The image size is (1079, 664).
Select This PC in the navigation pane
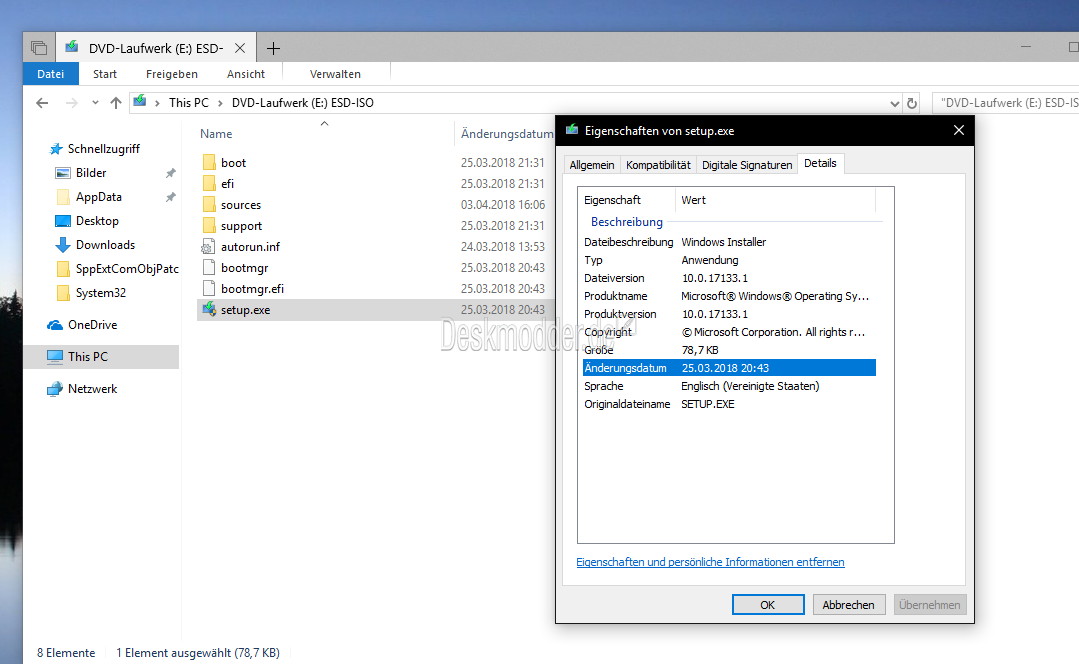(101, 356)
